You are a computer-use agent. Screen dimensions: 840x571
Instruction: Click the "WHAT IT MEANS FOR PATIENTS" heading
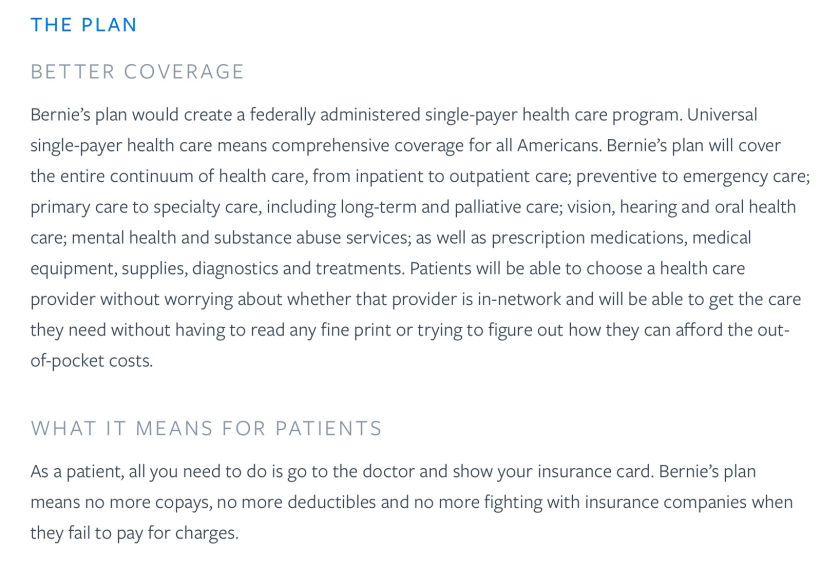(206, 428)
